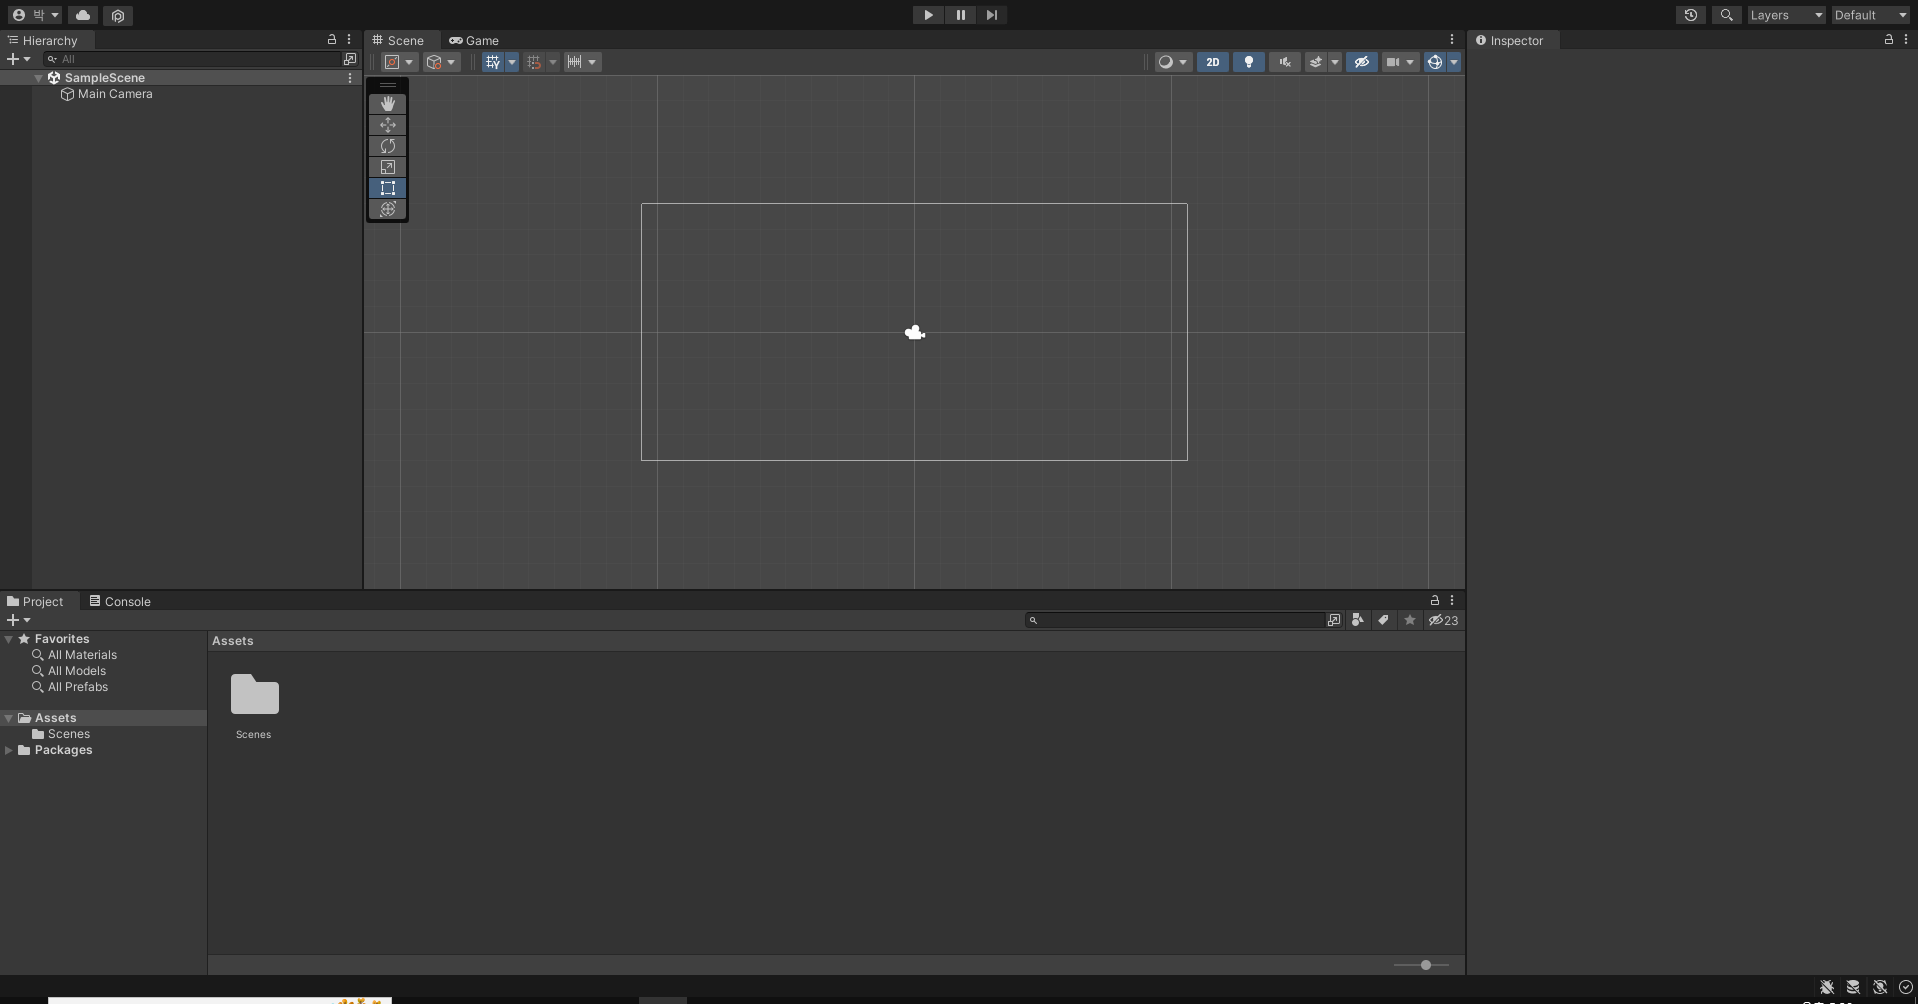The height and width of the screenshot is (1004, 1918).
Task: Open the Layers dropdown
Action: (1786, 15)
